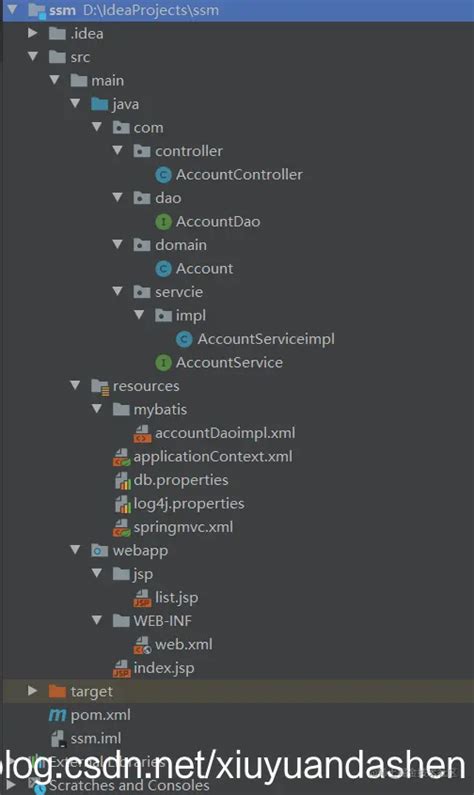Click the AccountDao interface icon
The image size is (474, 795).
[163, 222]
